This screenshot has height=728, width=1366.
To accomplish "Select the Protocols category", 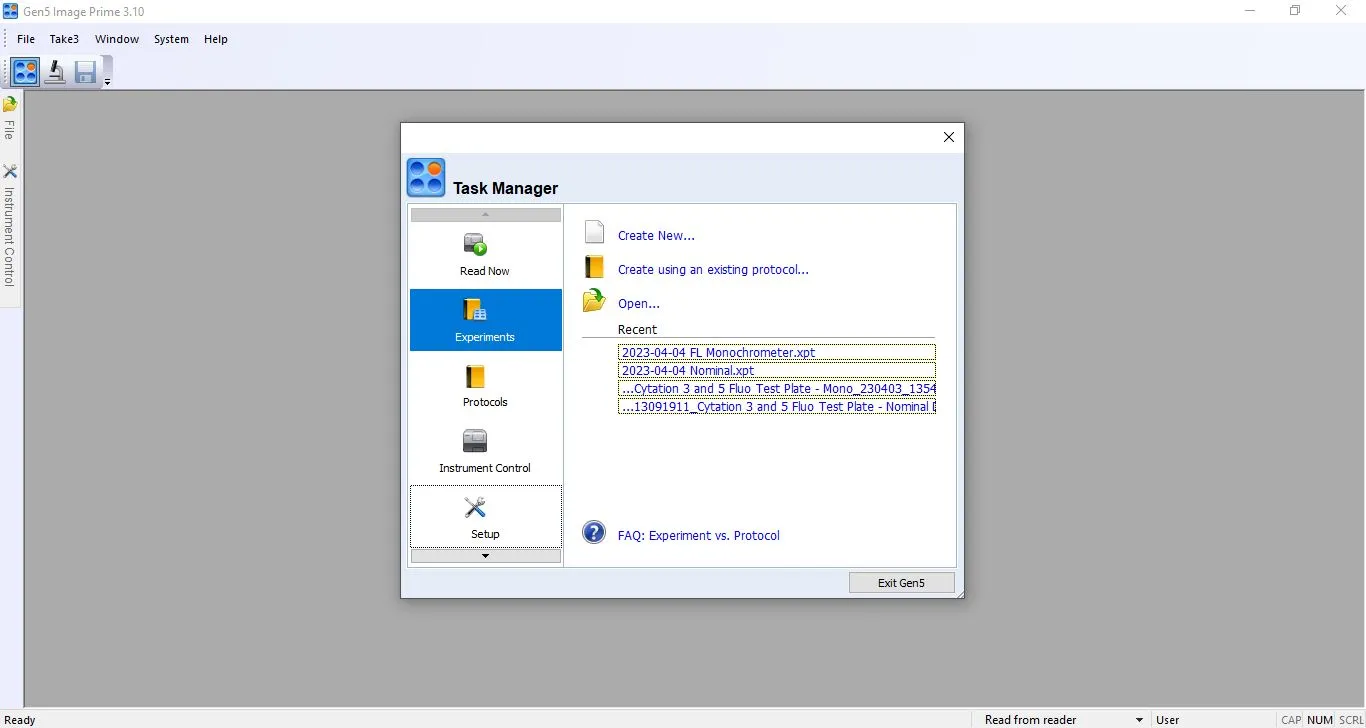I will (x=485, y=386).
